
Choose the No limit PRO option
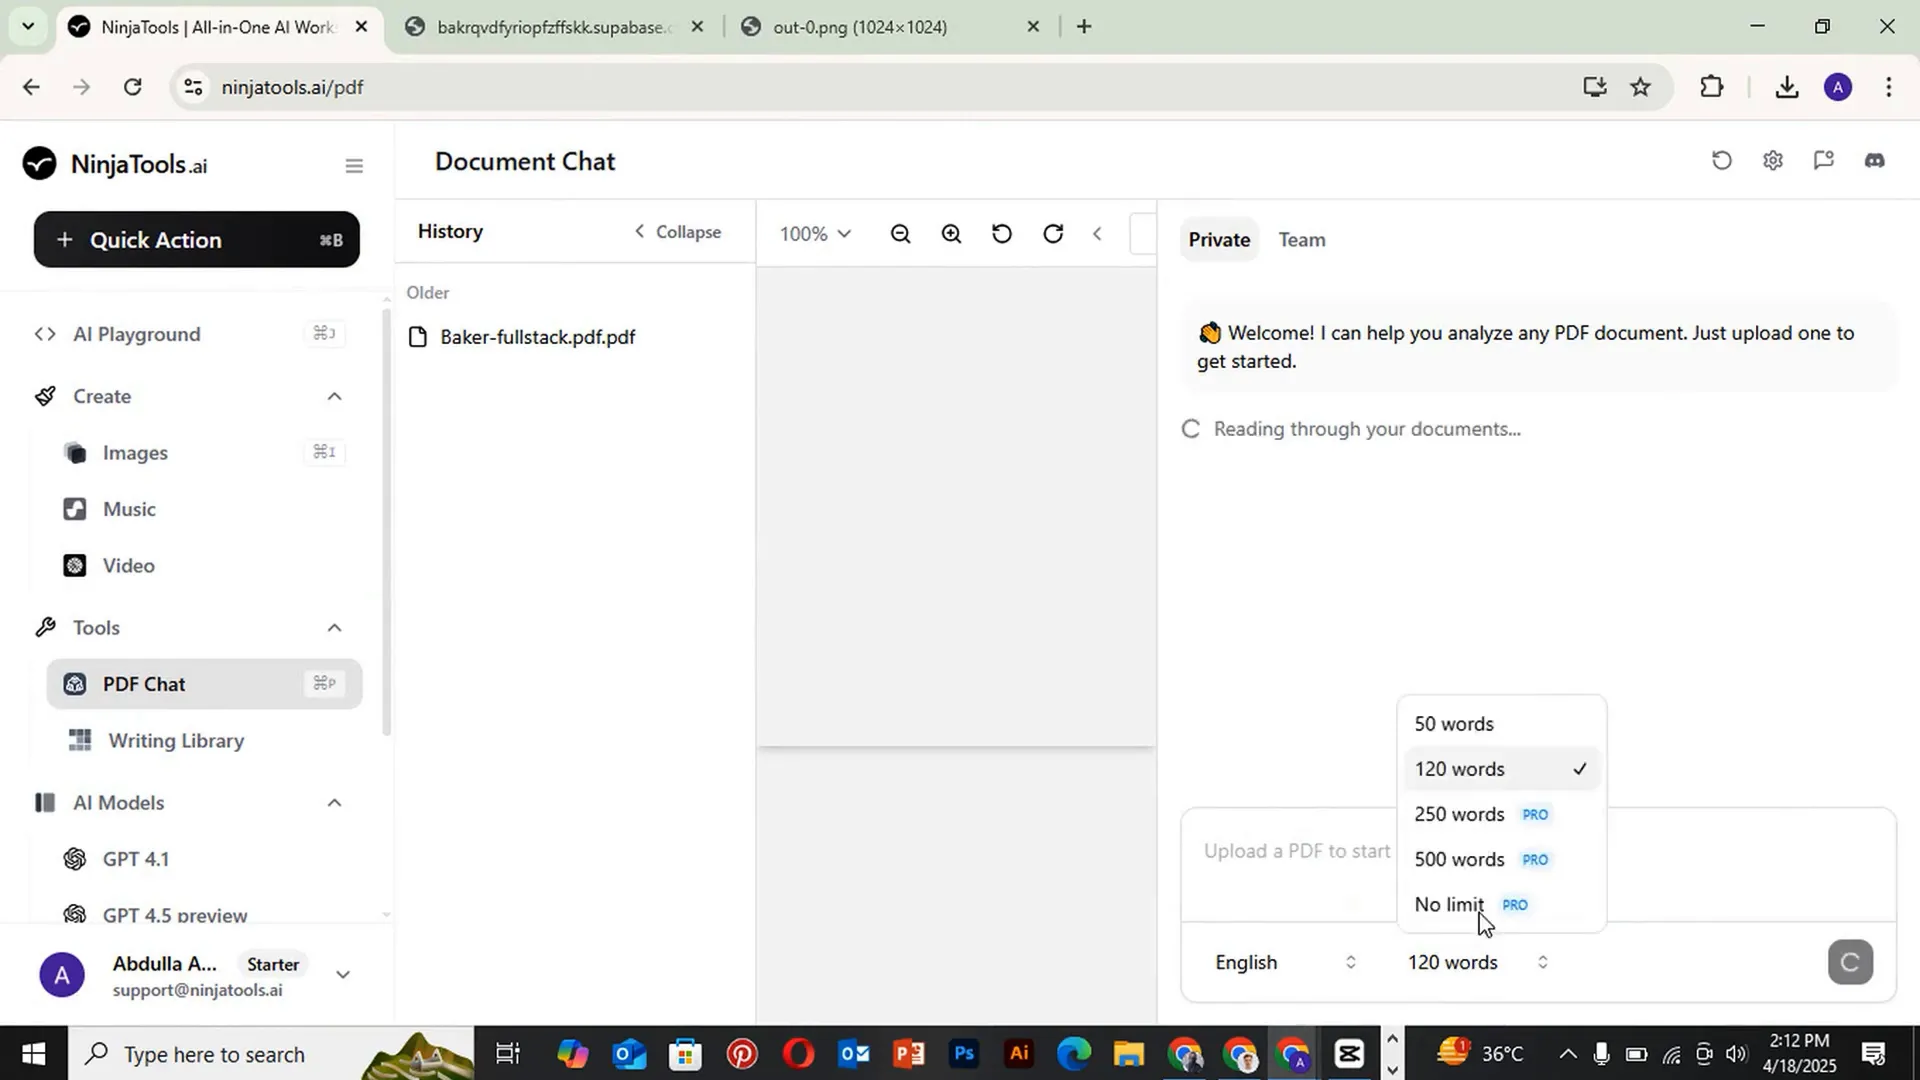(1502, 904)
